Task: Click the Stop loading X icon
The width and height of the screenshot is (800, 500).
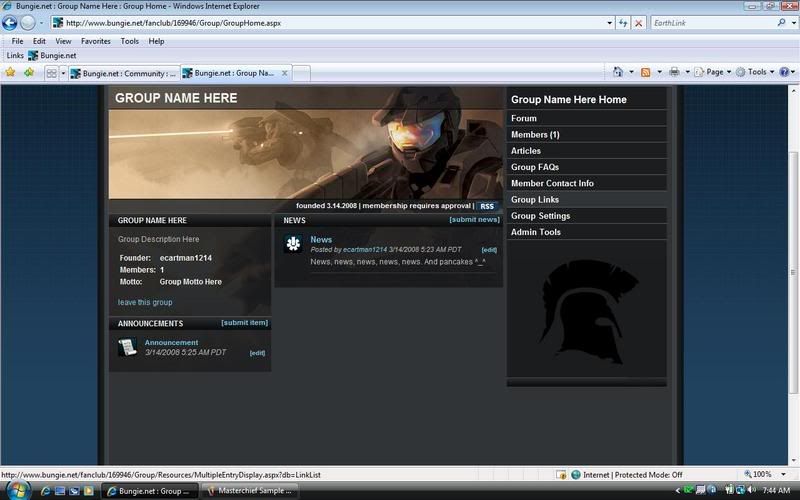Action: point(639,22)
